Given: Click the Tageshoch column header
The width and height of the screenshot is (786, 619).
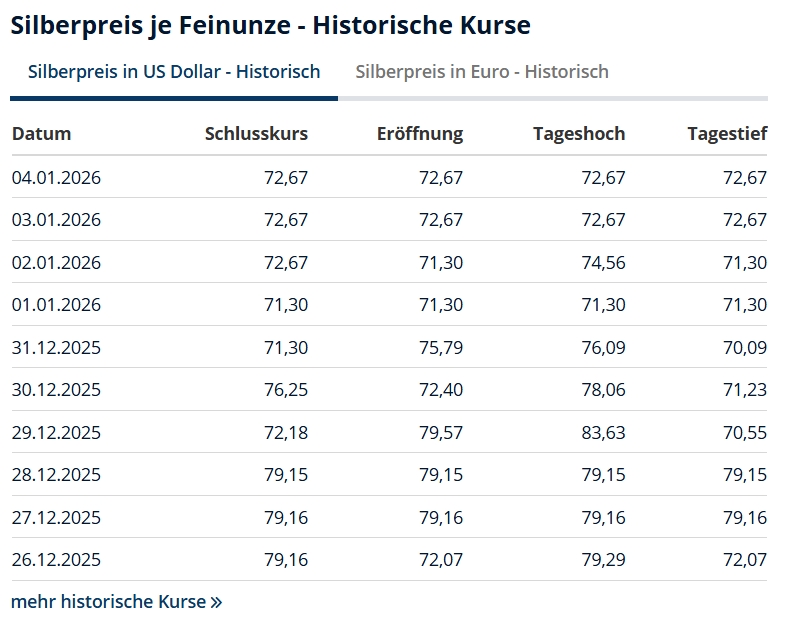Looking at the screenshot, I should 579,134.
